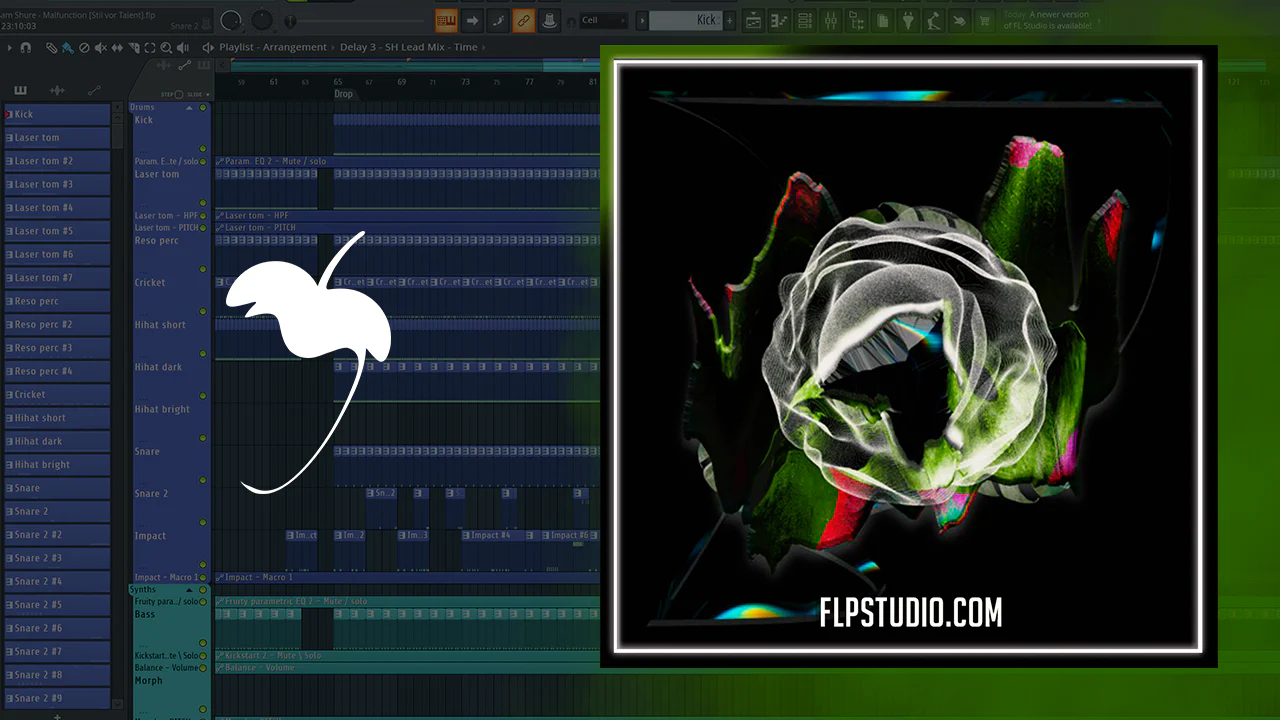Open the plugin plug icon
This screenshot has height=720, width=1280.
(908, 20)
